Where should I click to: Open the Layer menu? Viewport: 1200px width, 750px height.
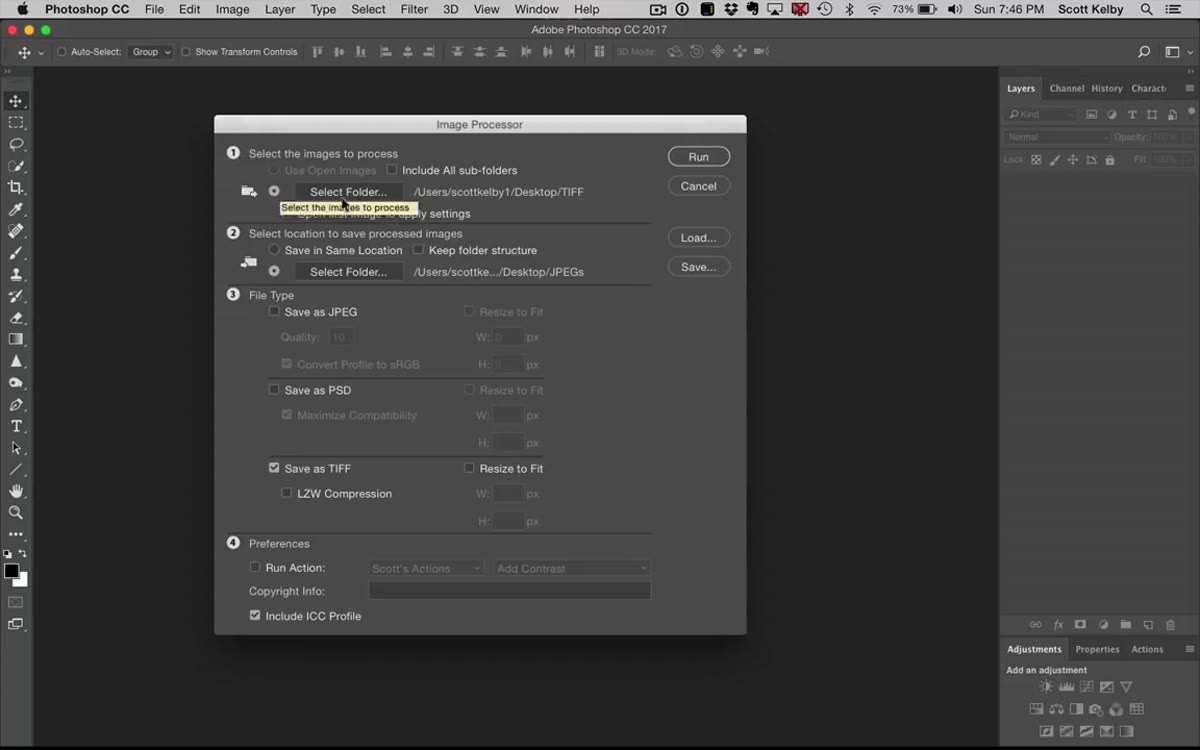pos(280,9)
